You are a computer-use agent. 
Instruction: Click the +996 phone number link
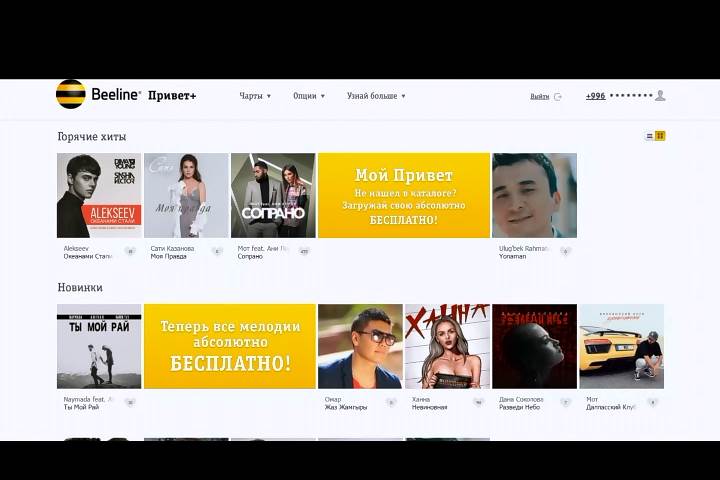pos(596,96)
